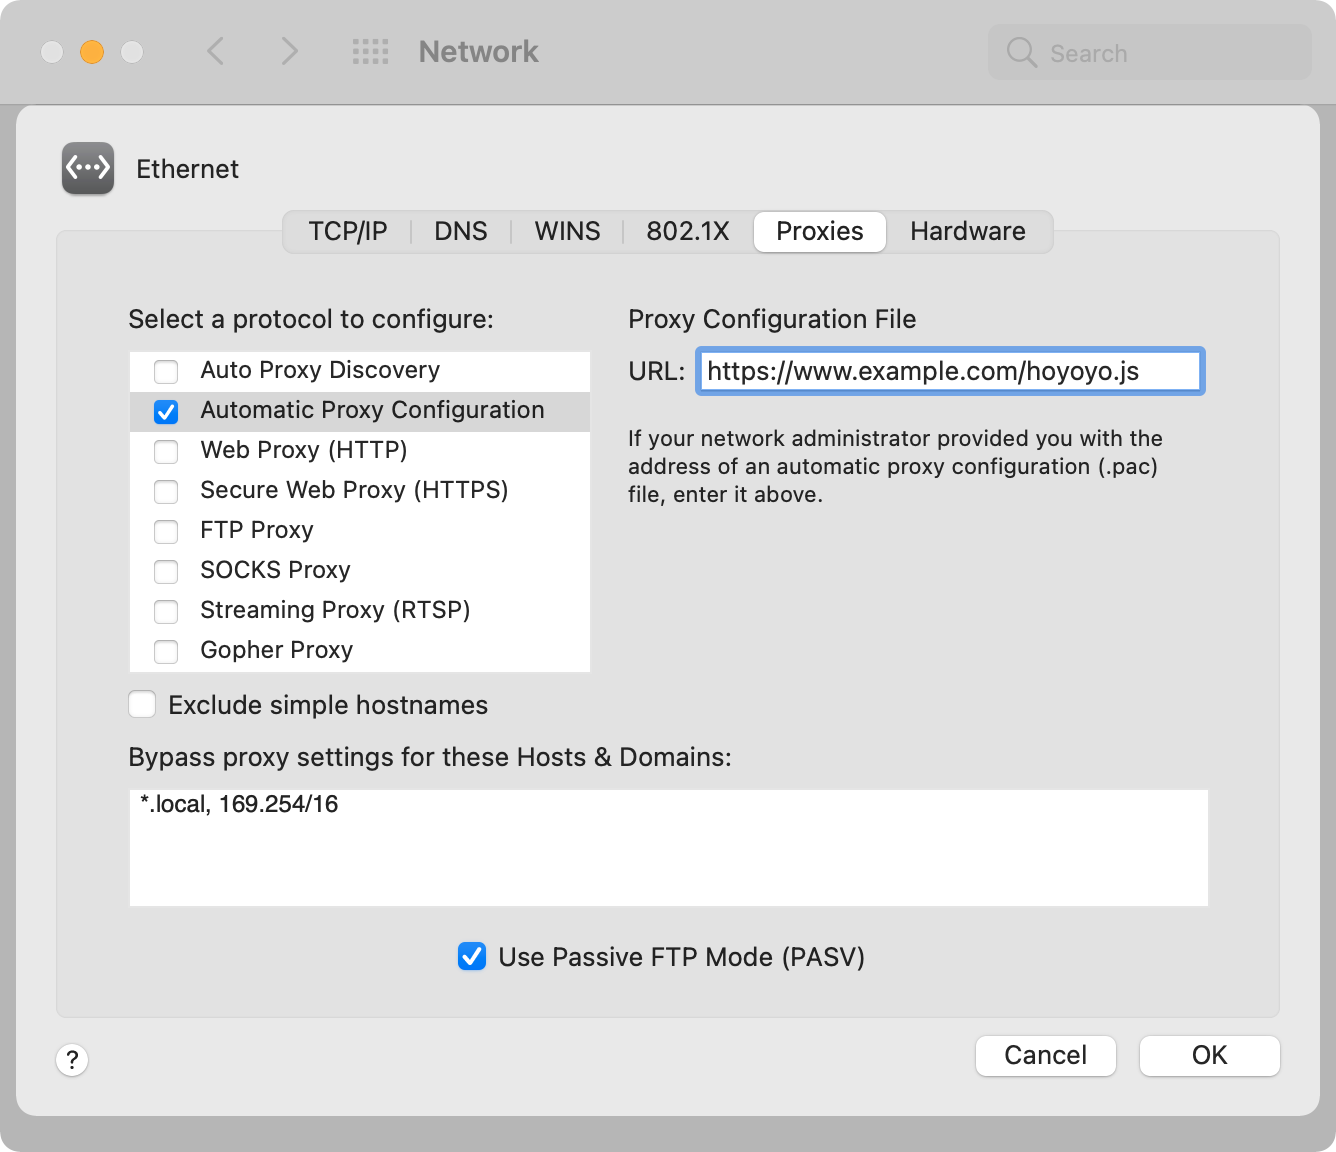This screenshot has width=1336, height=1152.
Task: Click the proxy configuration URL field
Action: (950, 372)
